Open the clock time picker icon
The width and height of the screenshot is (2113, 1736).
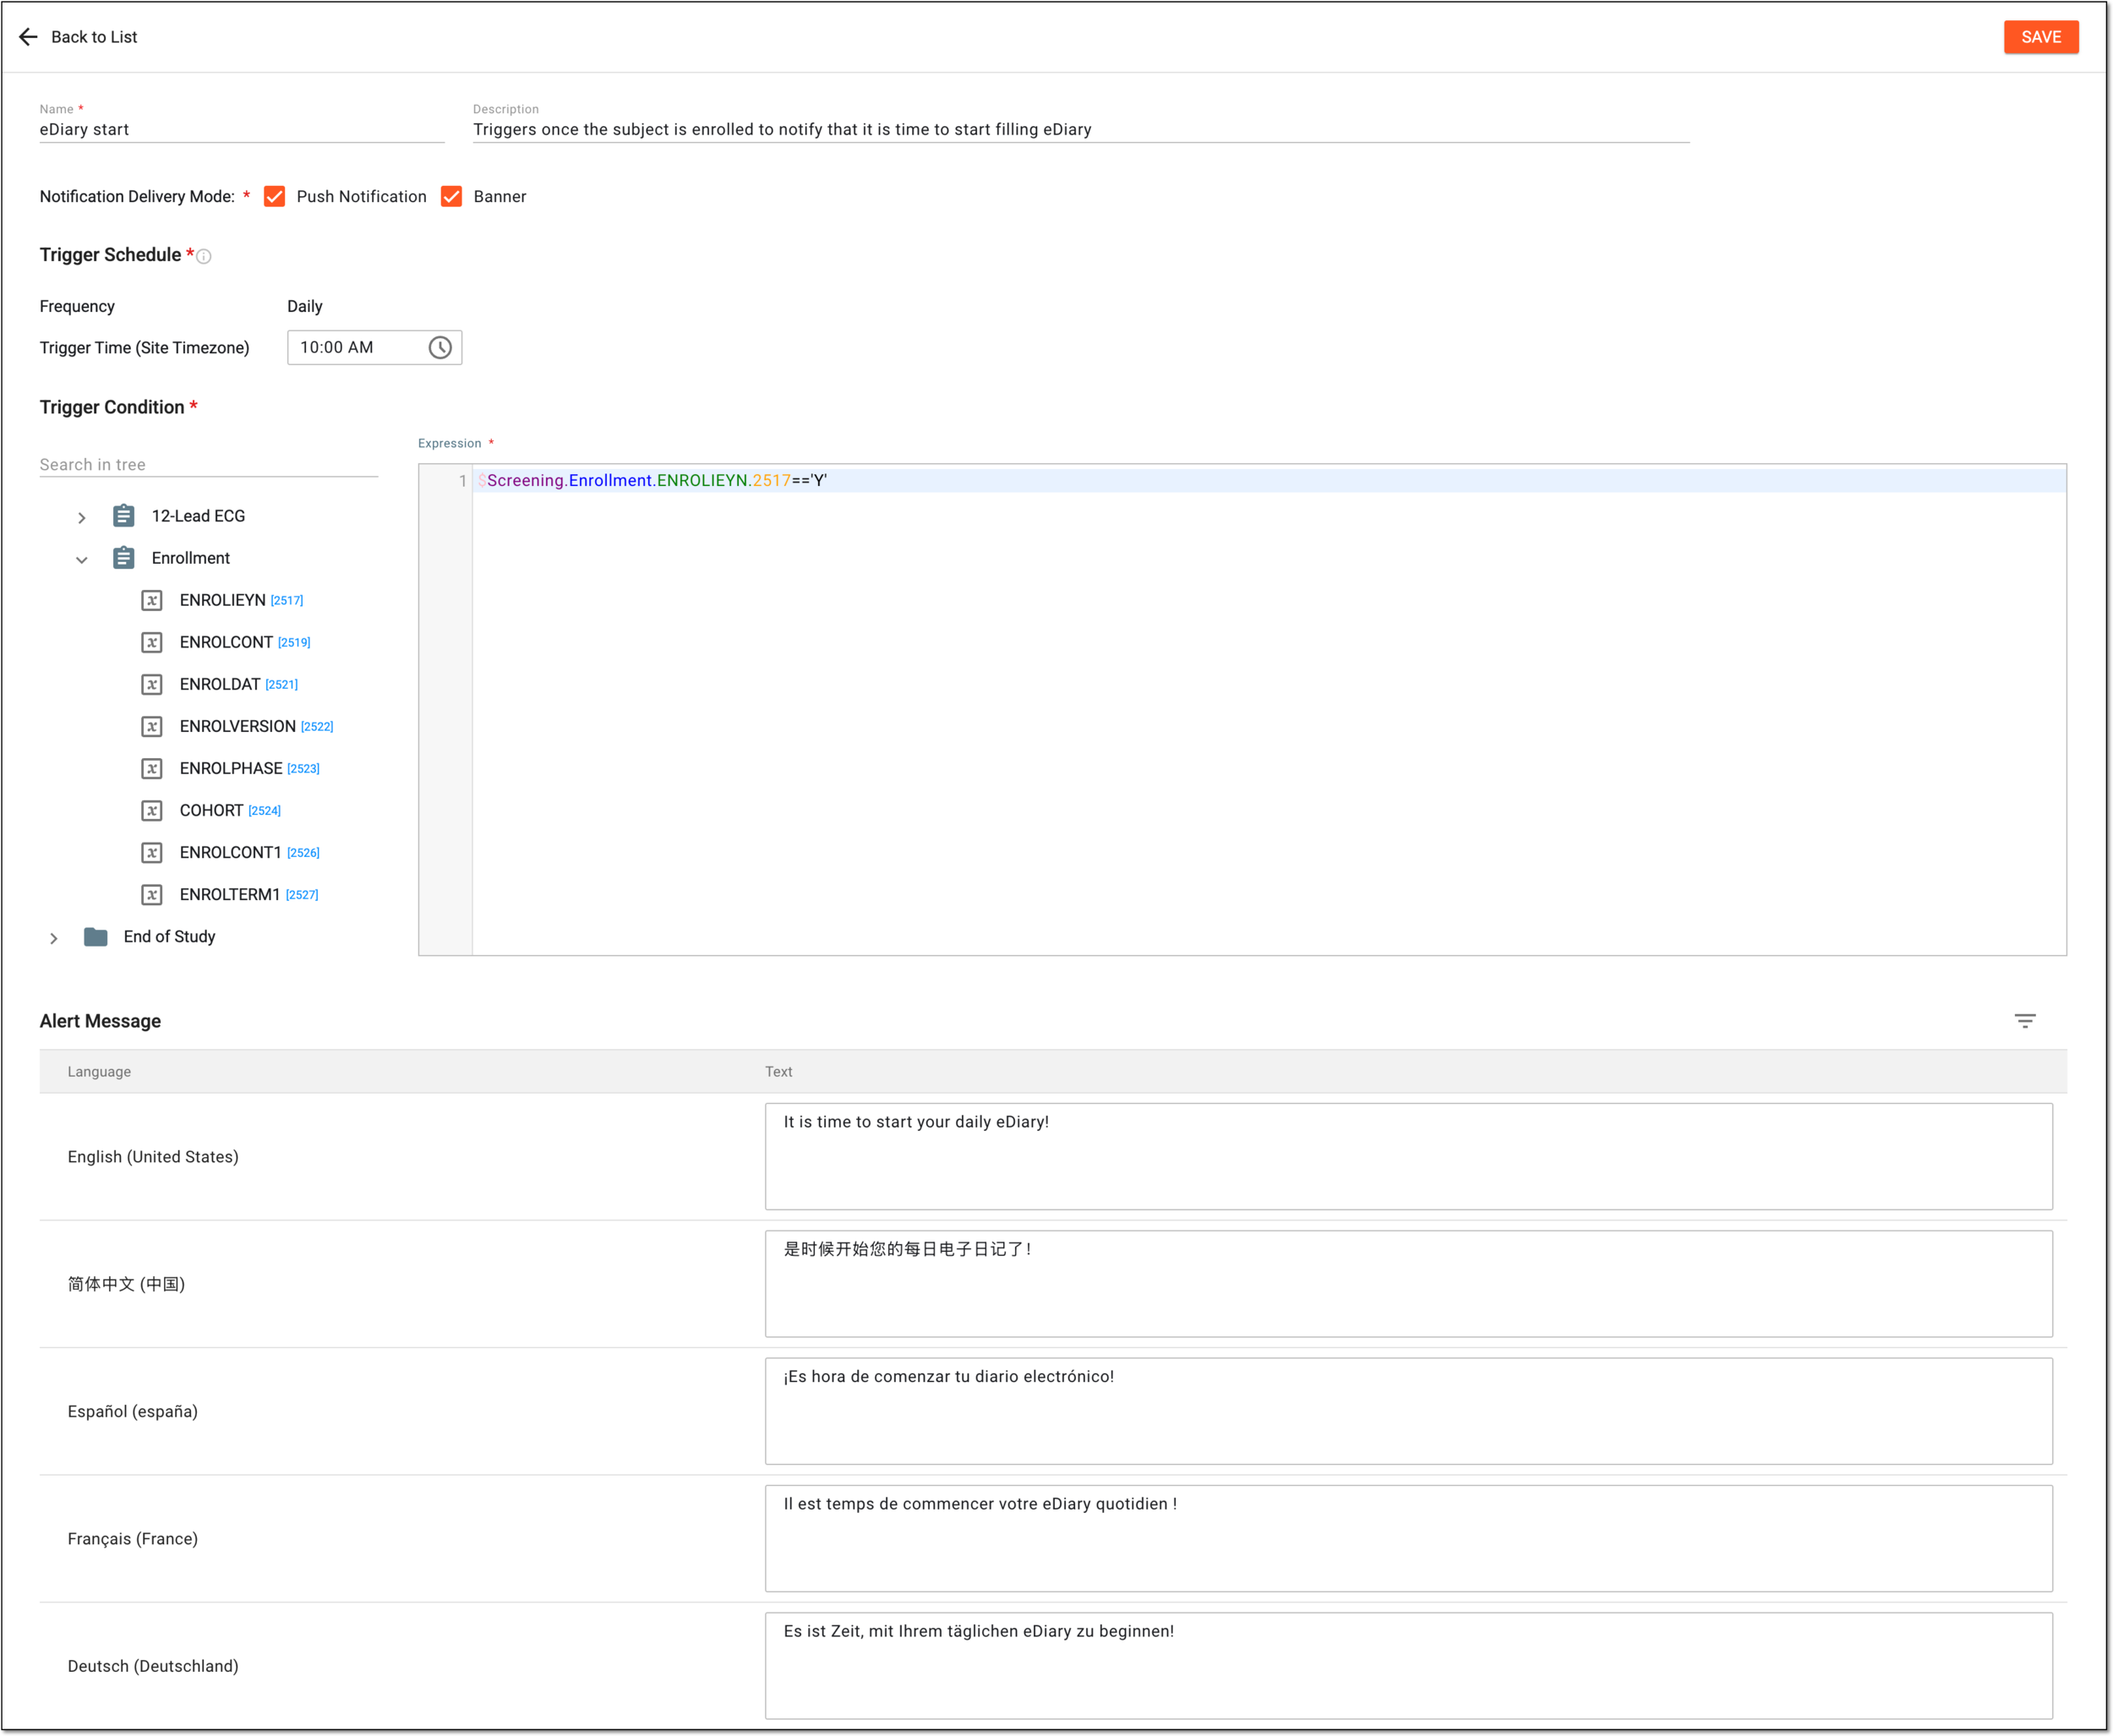pos(440,347)
